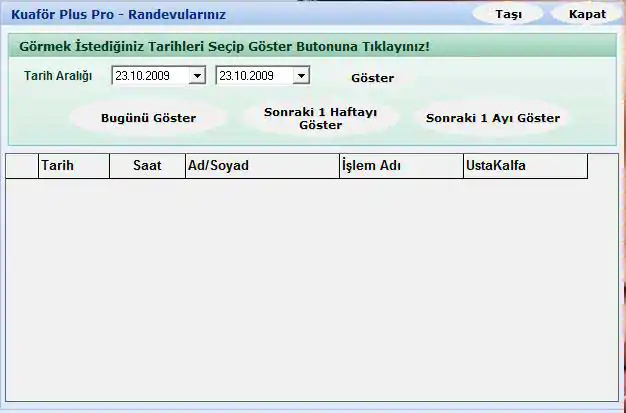Image resolution: width=626 pixels, height=413 pixels.
Task: Click the blank row selector header cell
Action: 22,167
